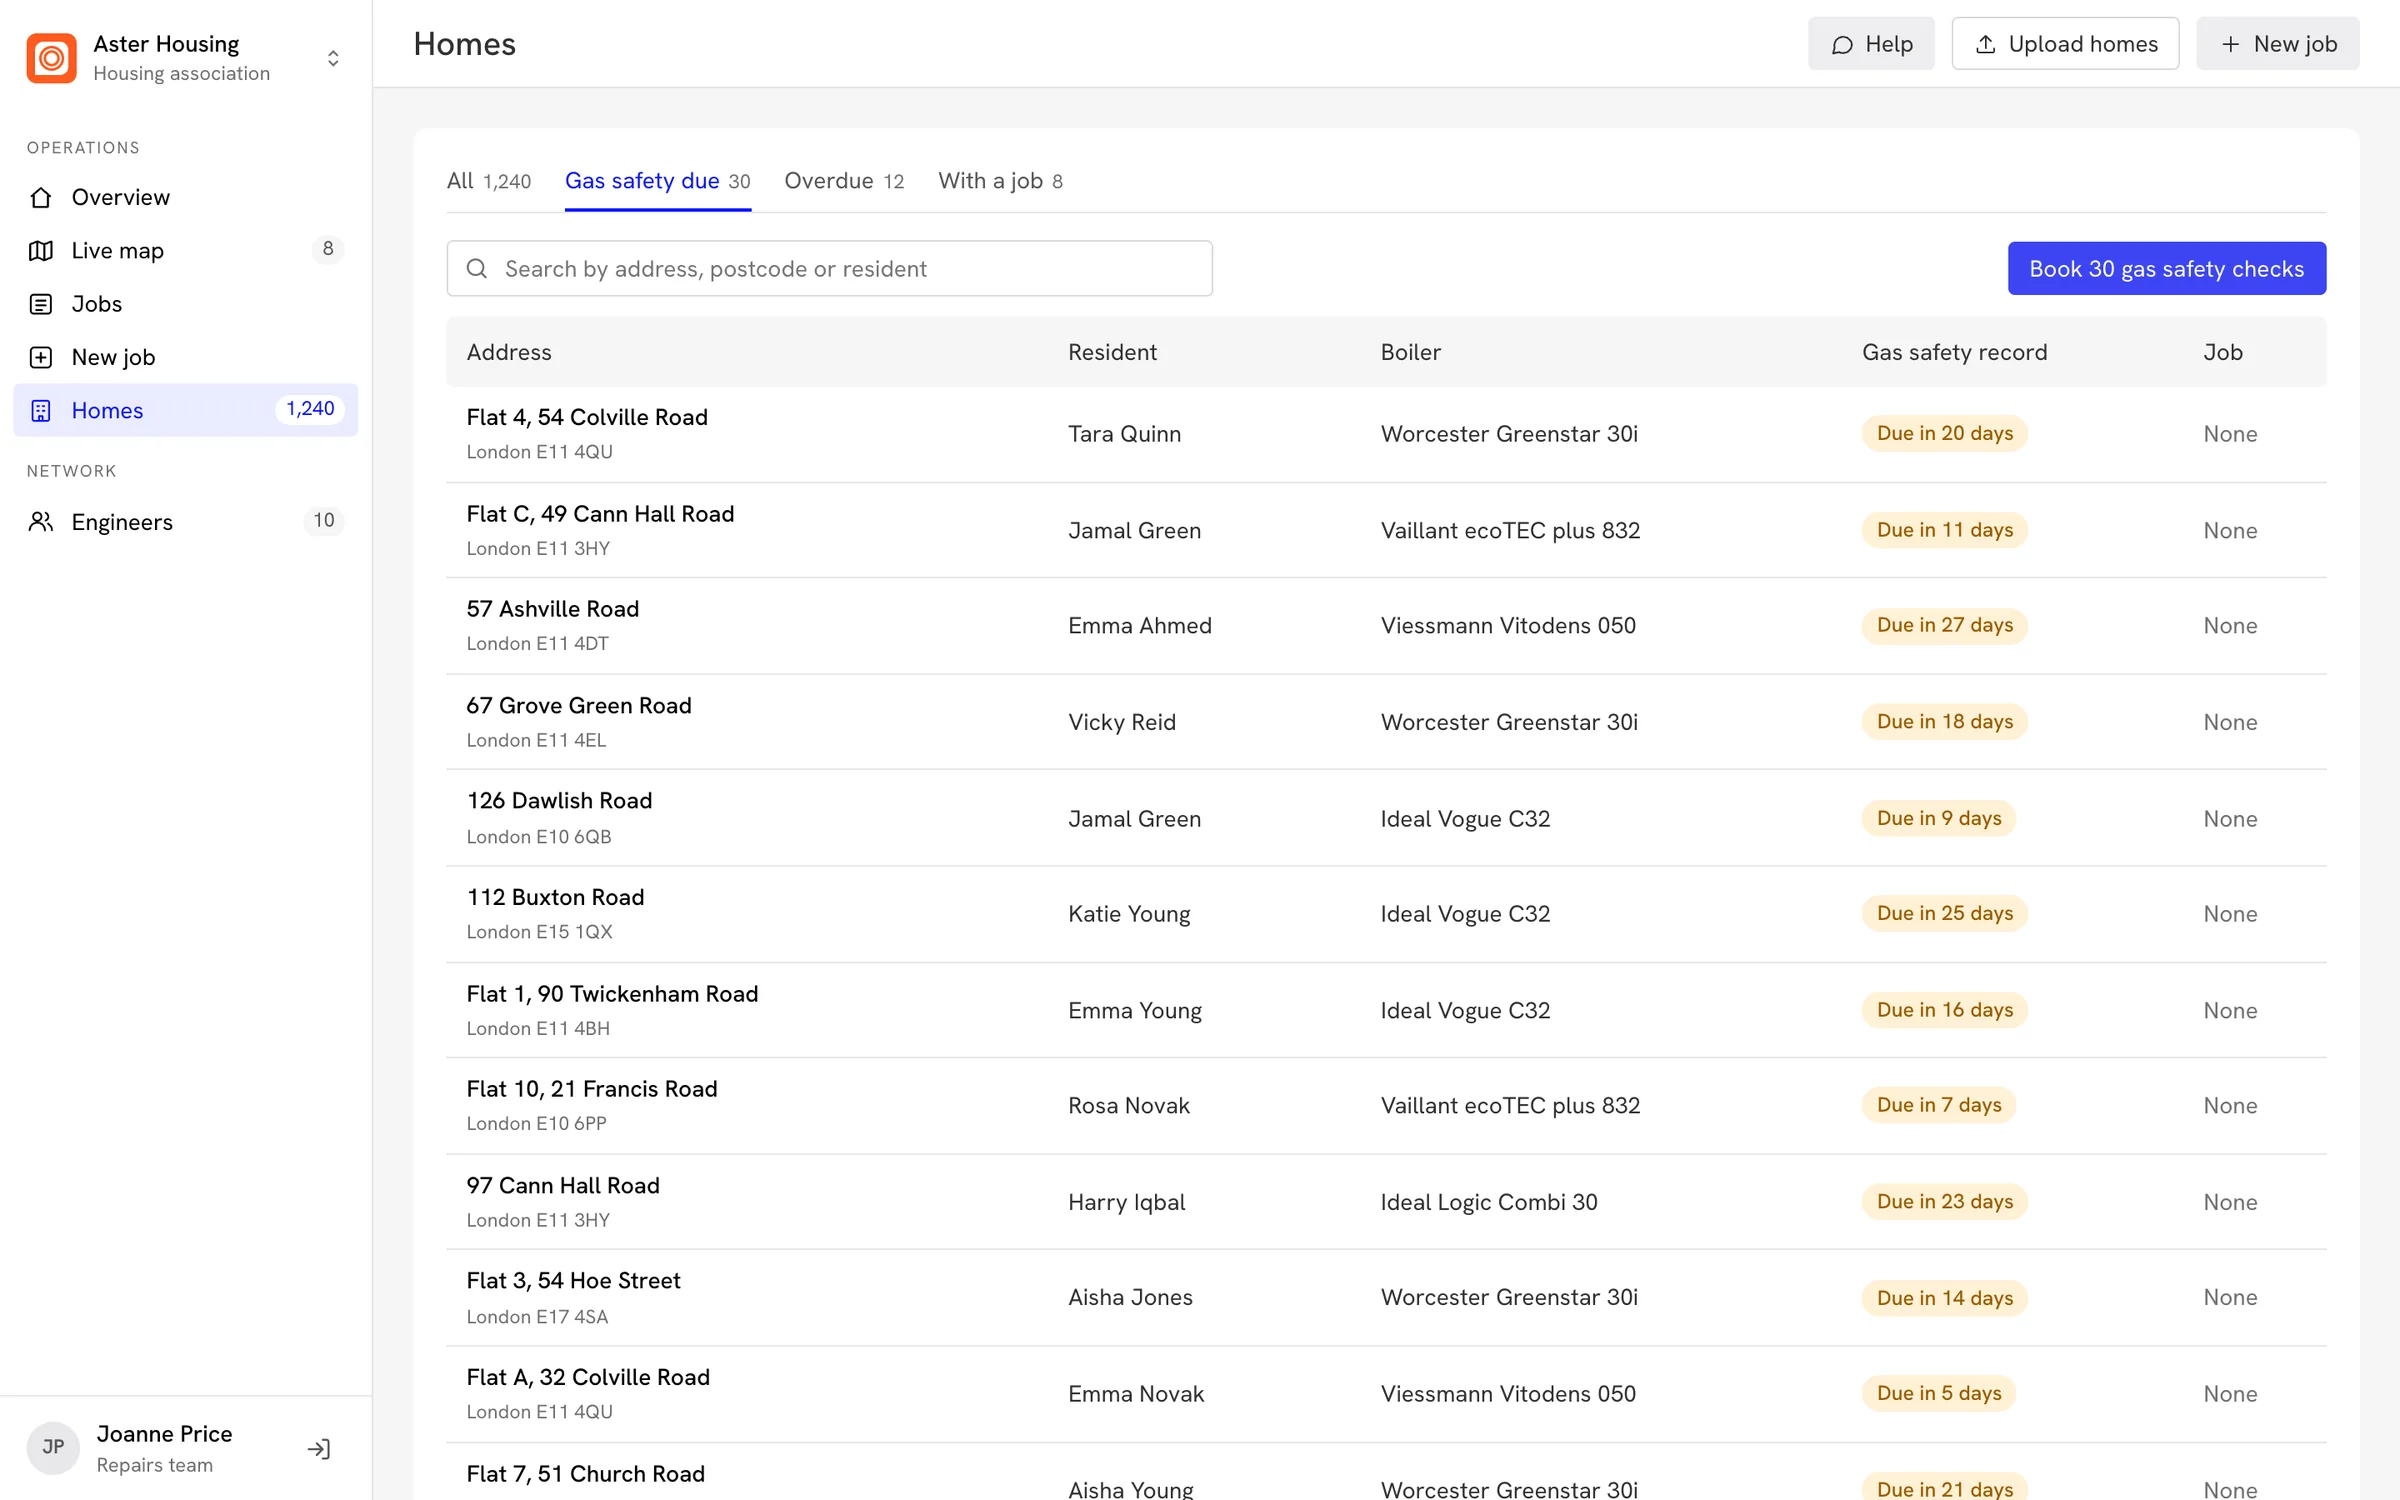Click the search magnifier icon
The height and width of the screenshot is (1500, 2400).
pos(477,268)
